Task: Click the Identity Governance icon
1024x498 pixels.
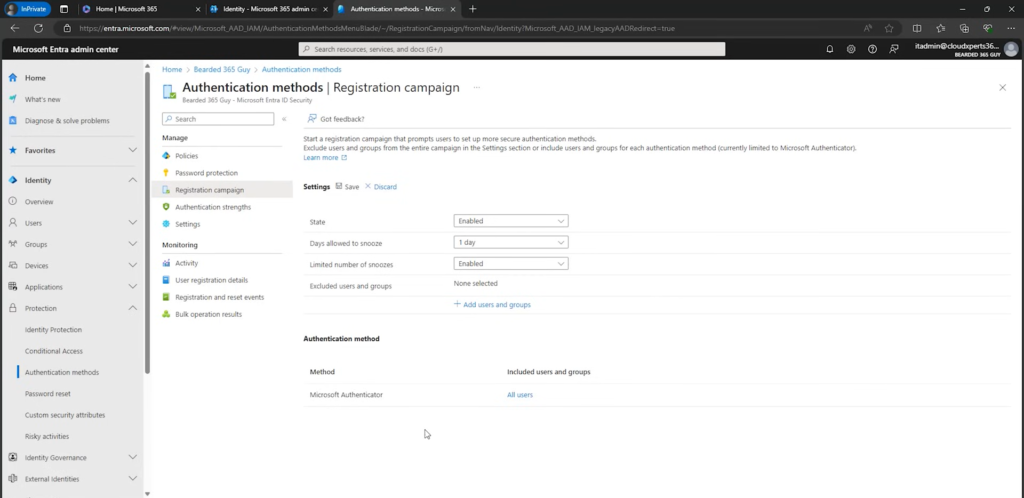Action: pyautogui.click(x=12, y=458)
